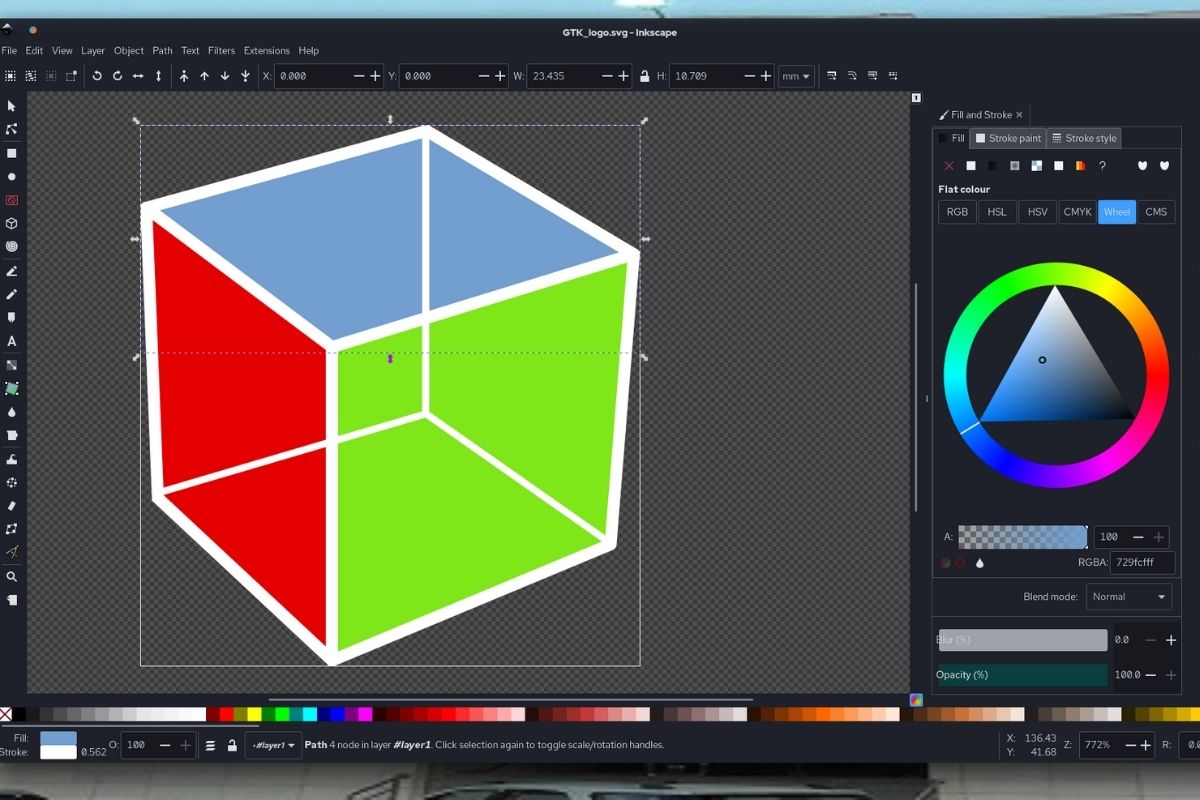Select the Text tool
Image resolution: width=1200 pixels, height=800 pixels.
[x=12, y=341]
